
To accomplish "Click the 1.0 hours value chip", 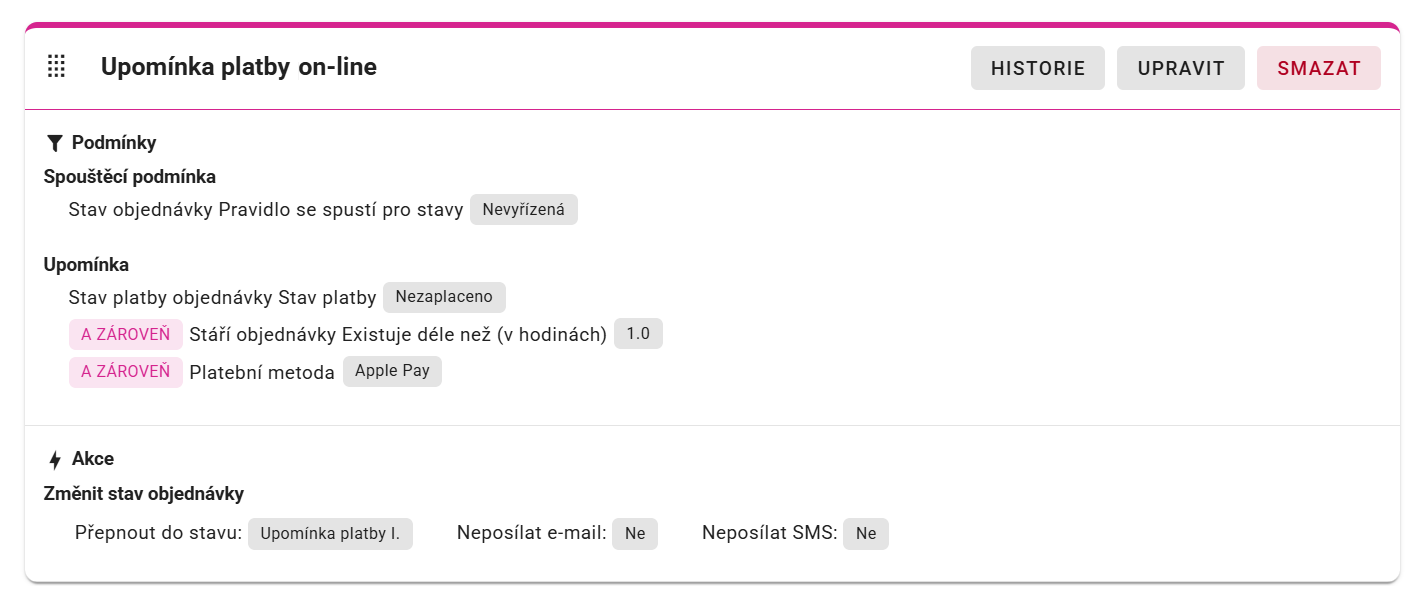I will (638, 334).
